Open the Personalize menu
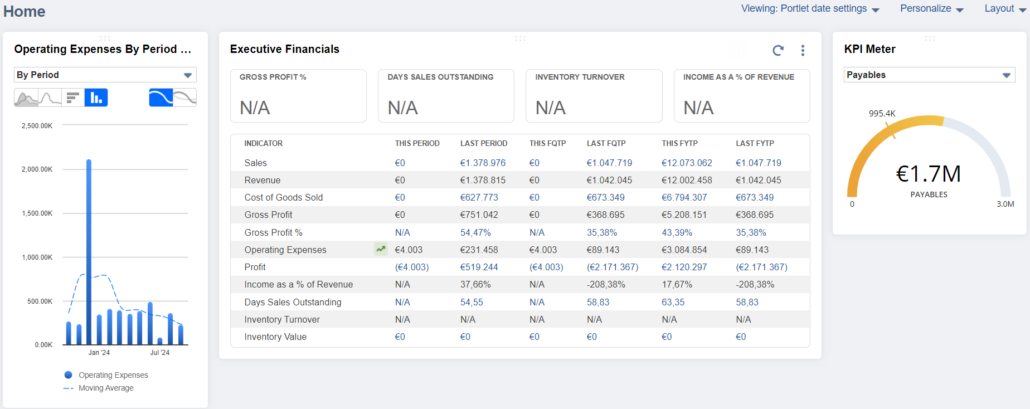This screenshot has height=409, width=1030. pyautogui.click(x=931, y=9)
